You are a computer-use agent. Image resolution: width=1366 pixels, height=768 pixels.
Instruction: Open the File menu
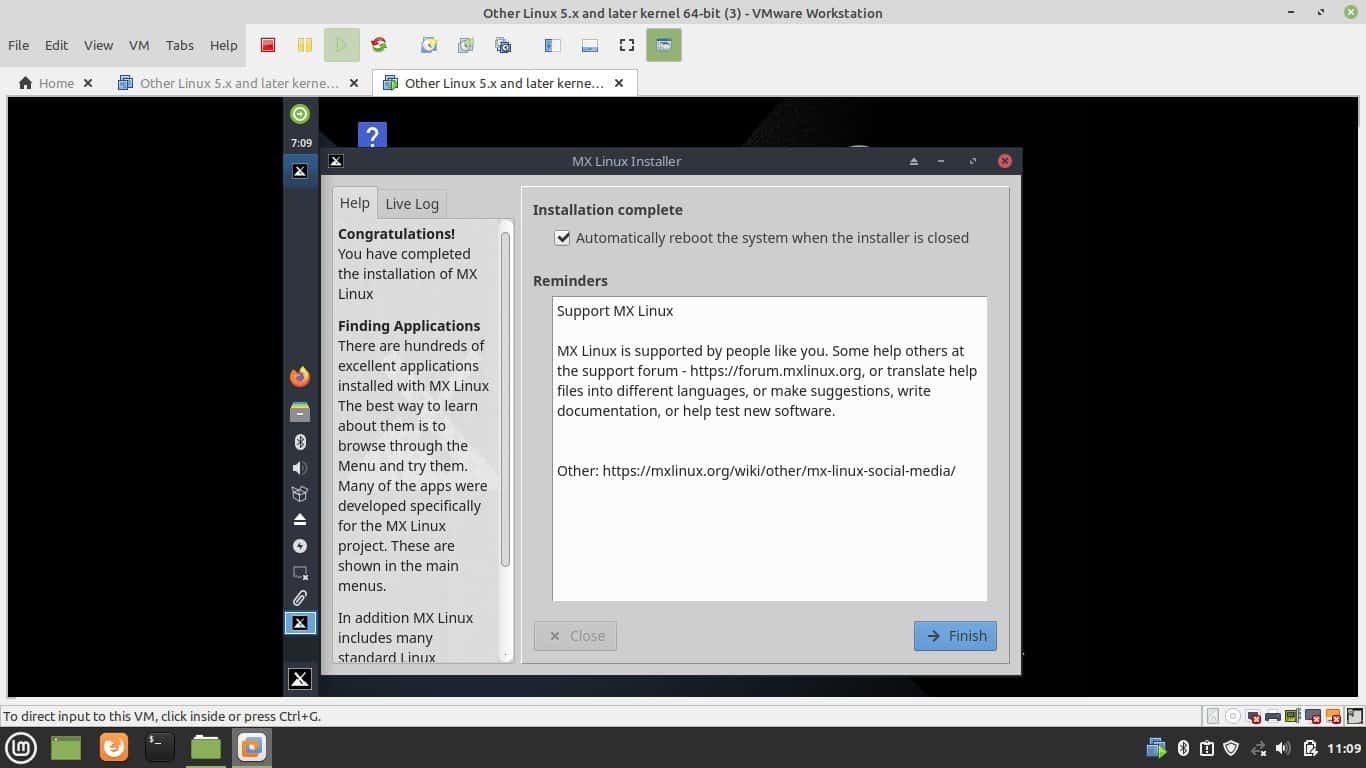[18, 45]
